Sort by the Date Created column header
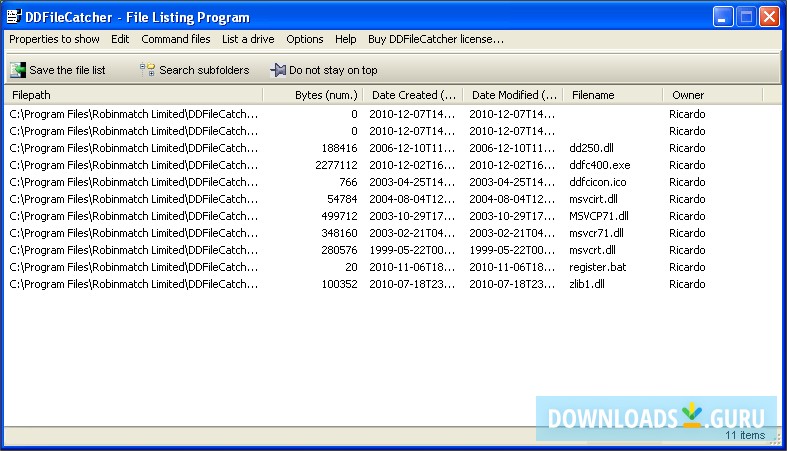 (x=413, y=95)
